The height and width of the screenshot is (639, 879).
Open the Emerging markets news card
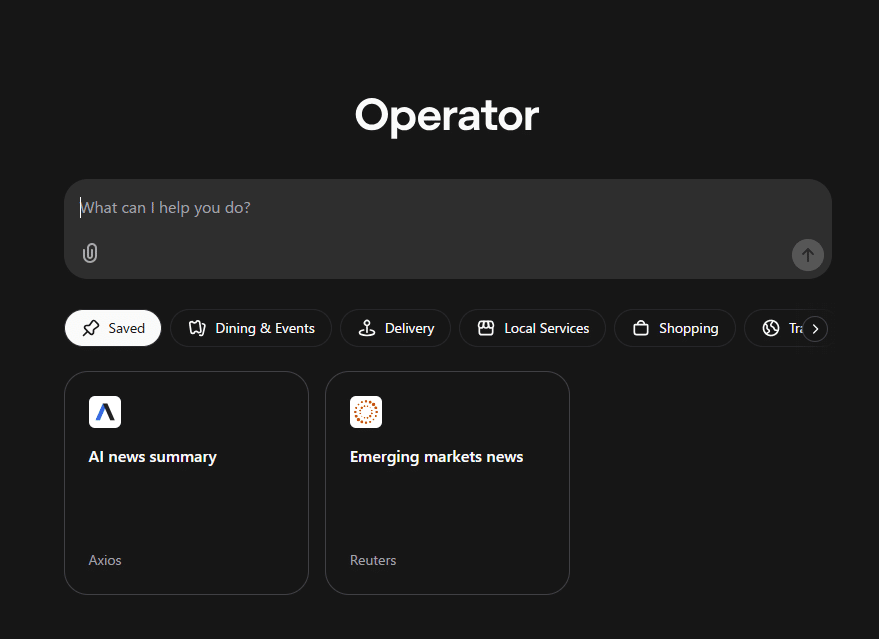pyautogui.click(x=447, y=483)
